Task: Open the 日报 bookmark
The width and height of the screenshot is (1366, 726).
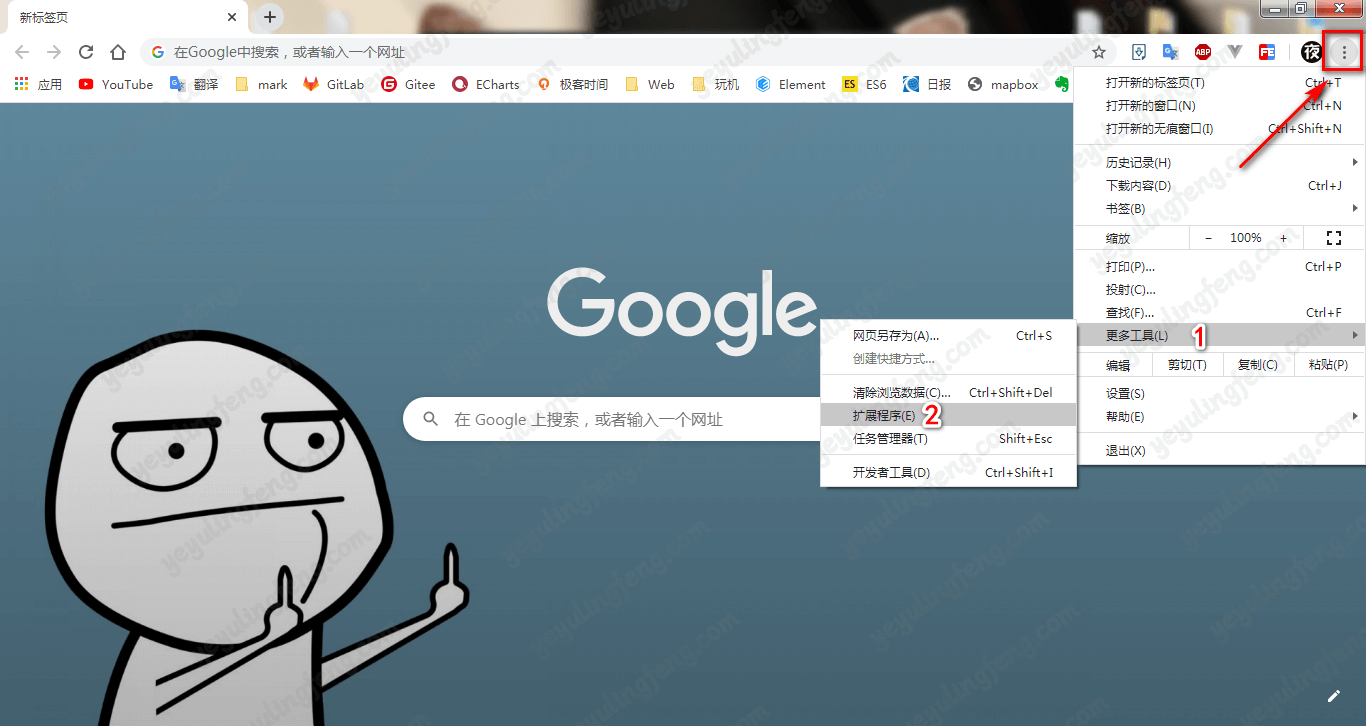Action: coord(927,85)
